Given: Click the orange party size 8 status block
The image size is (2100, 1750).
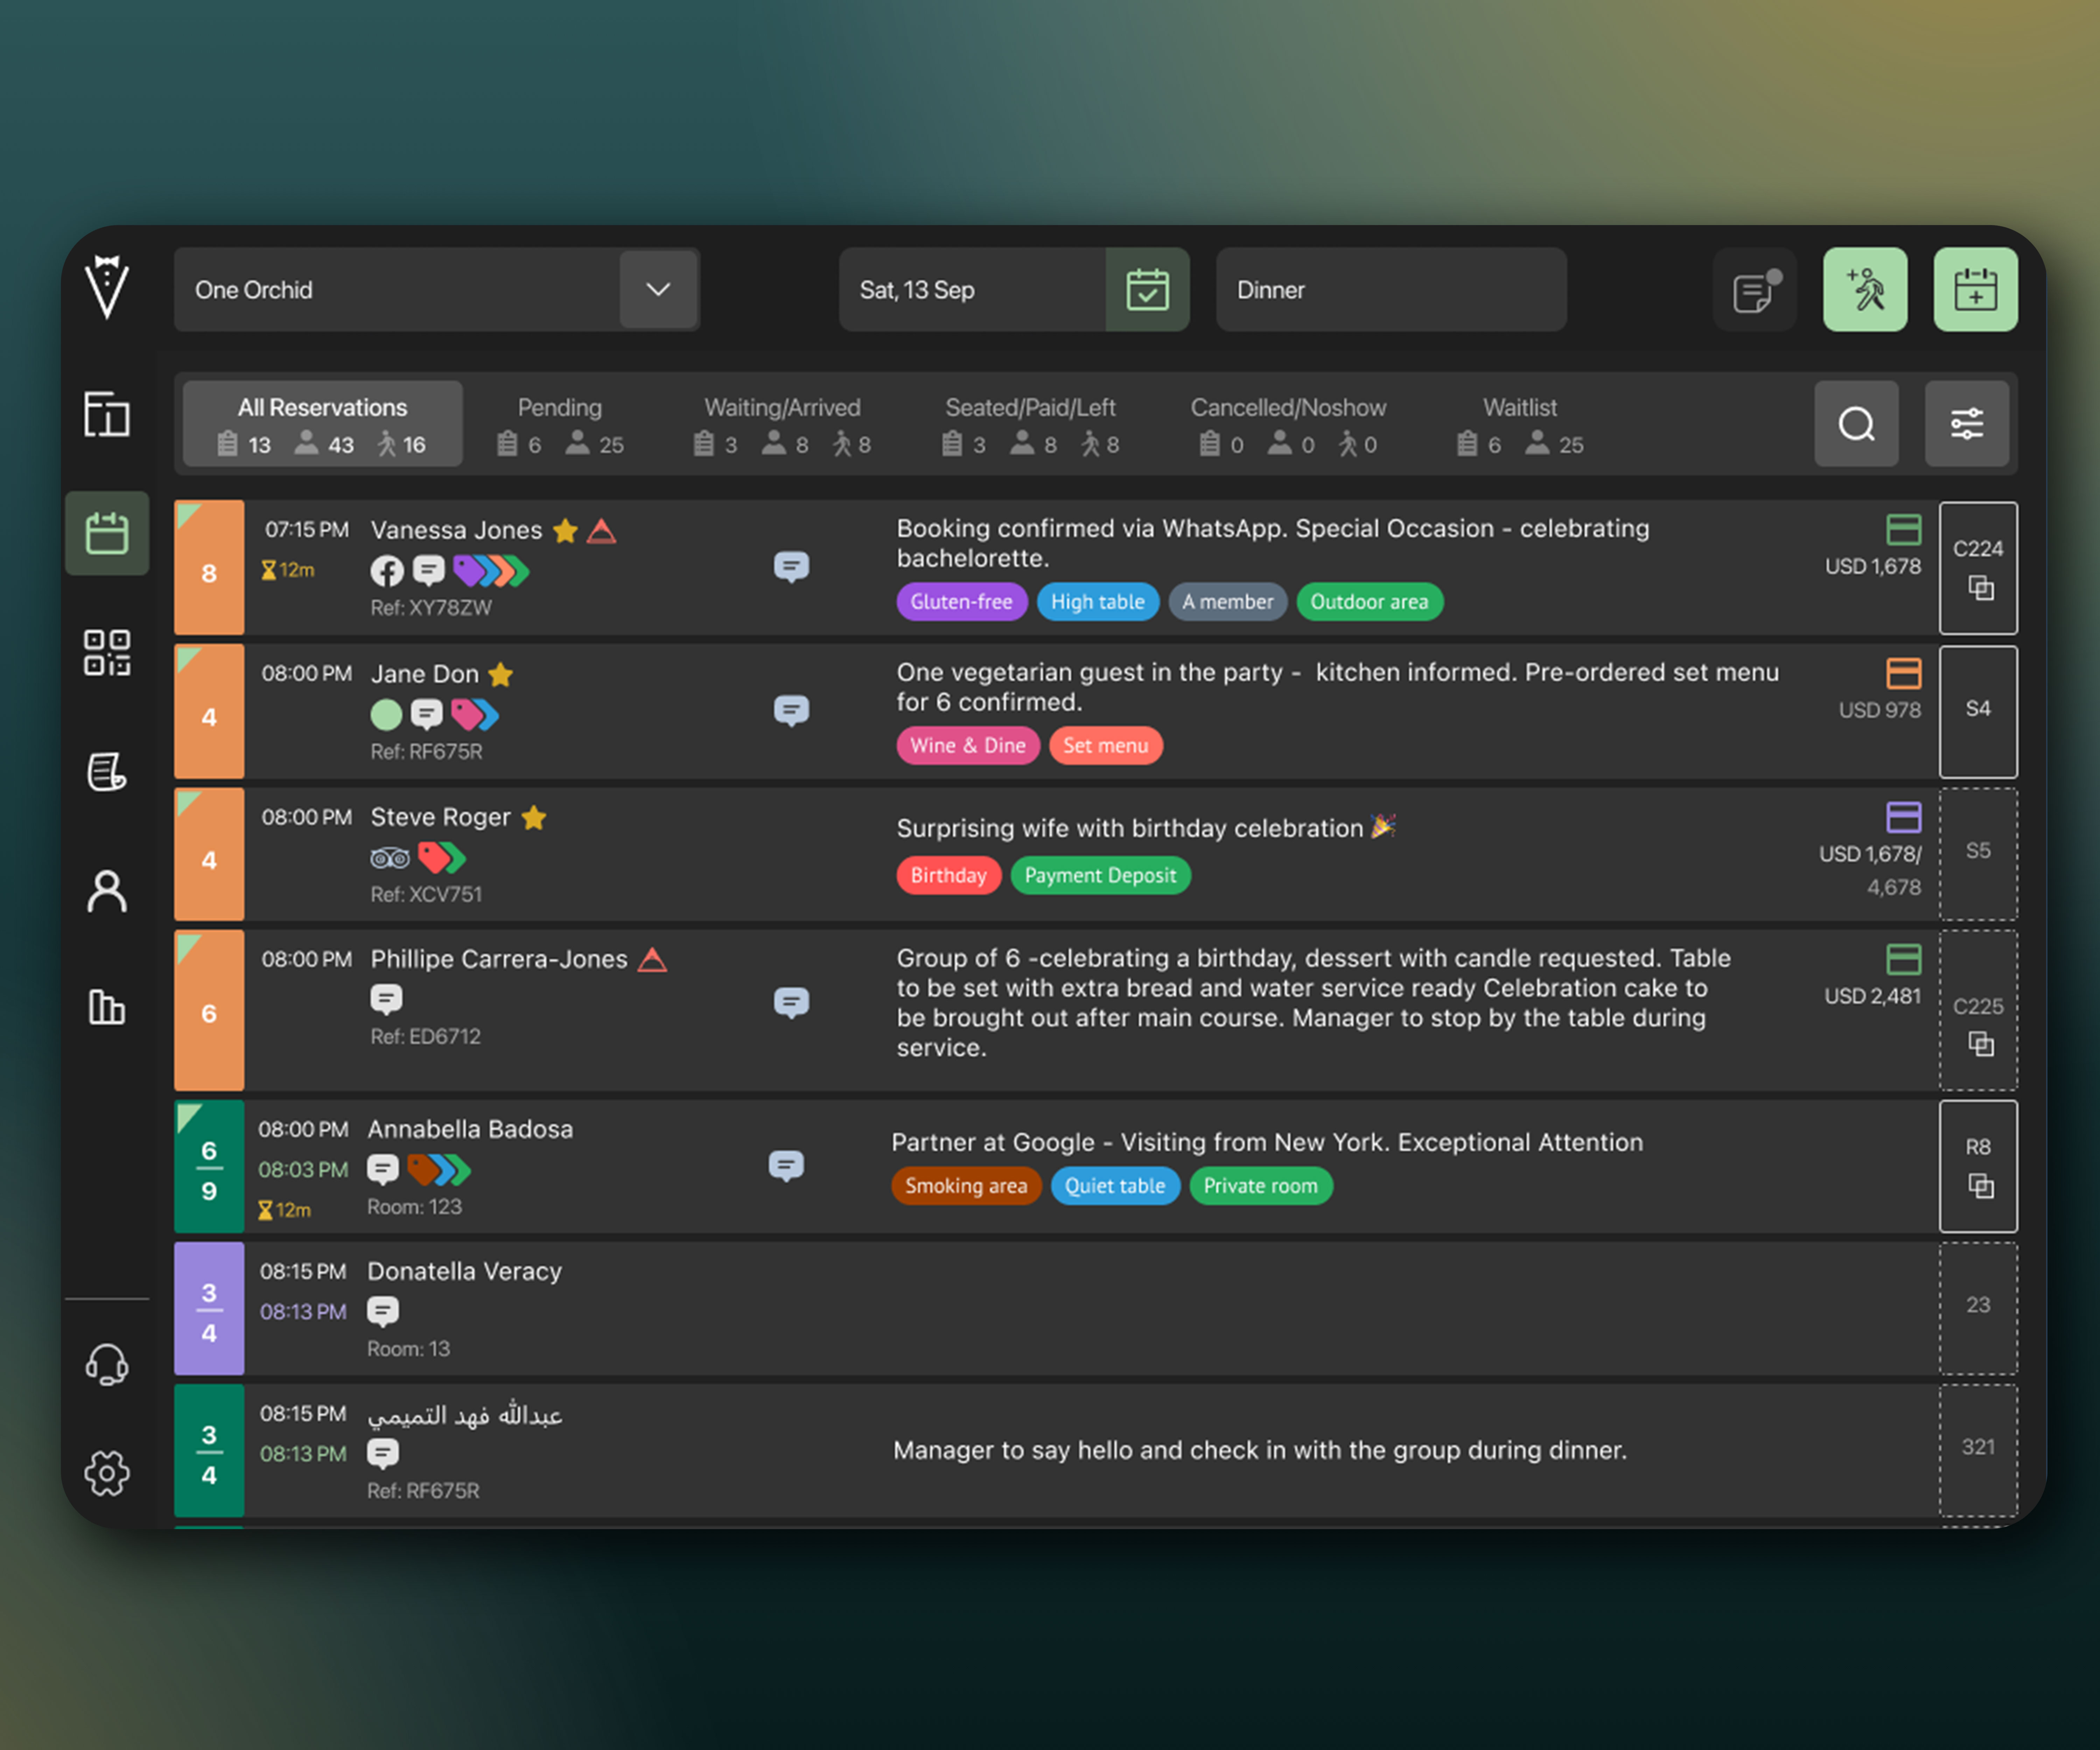Looking at the screenshot, I should tap(209, 568).
